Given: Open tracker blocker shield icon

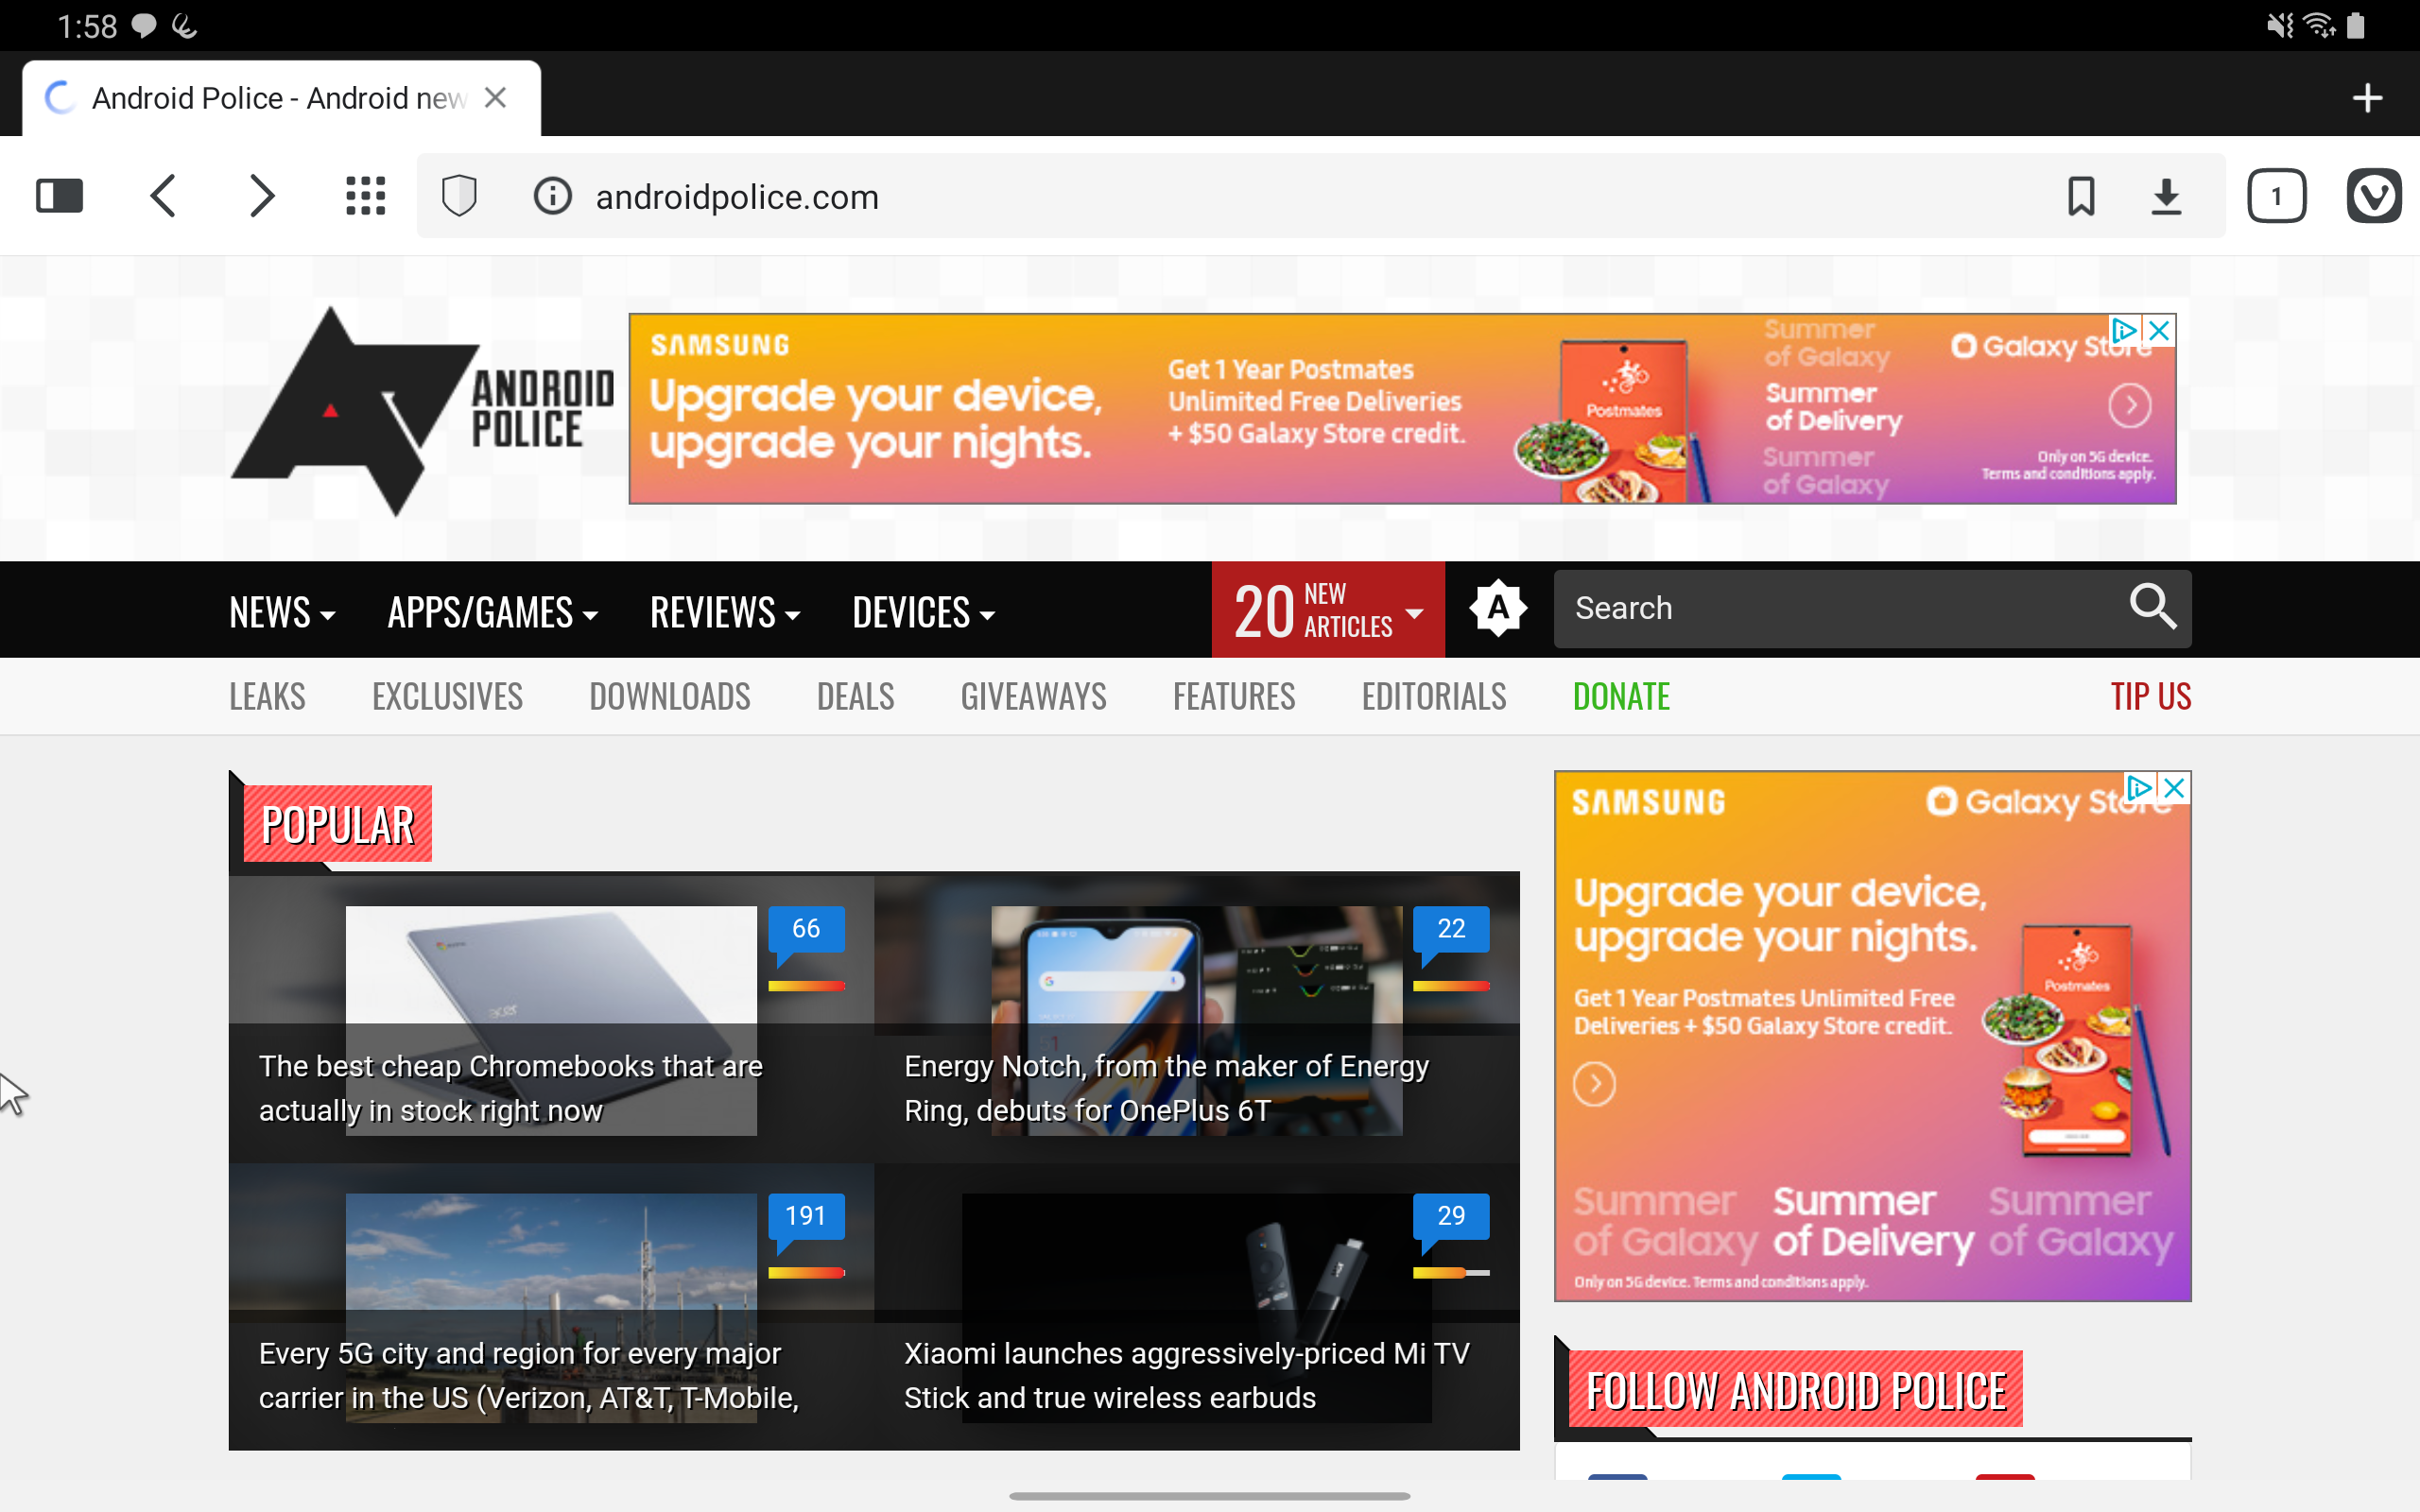Looking at the screenshot, I should tap(459, 196).
